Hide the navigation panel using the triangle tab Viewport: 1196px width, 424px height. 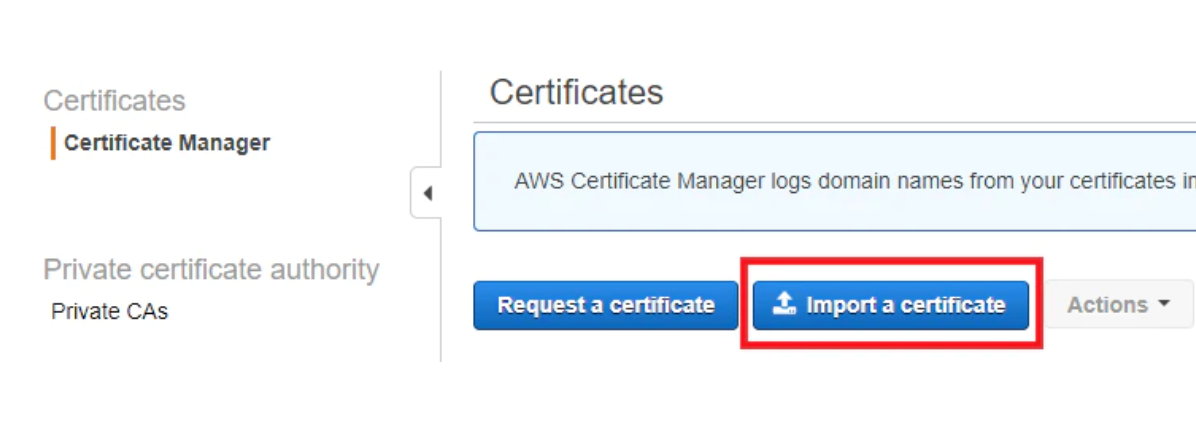(426, 193)
